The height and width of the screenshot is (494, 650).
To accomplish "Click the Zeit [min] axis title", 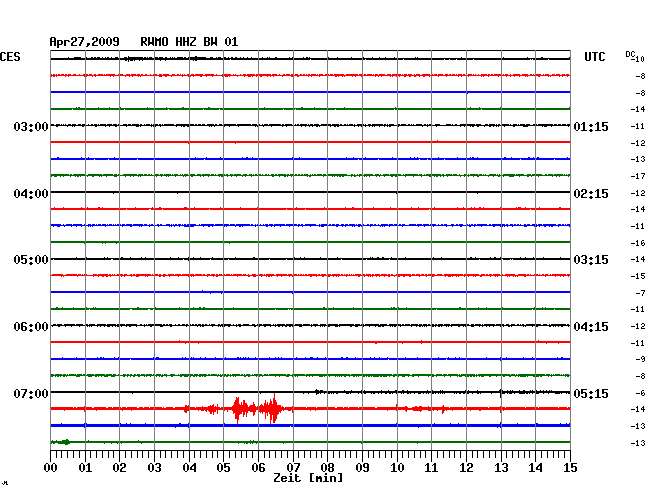I will tap(308, 478).
